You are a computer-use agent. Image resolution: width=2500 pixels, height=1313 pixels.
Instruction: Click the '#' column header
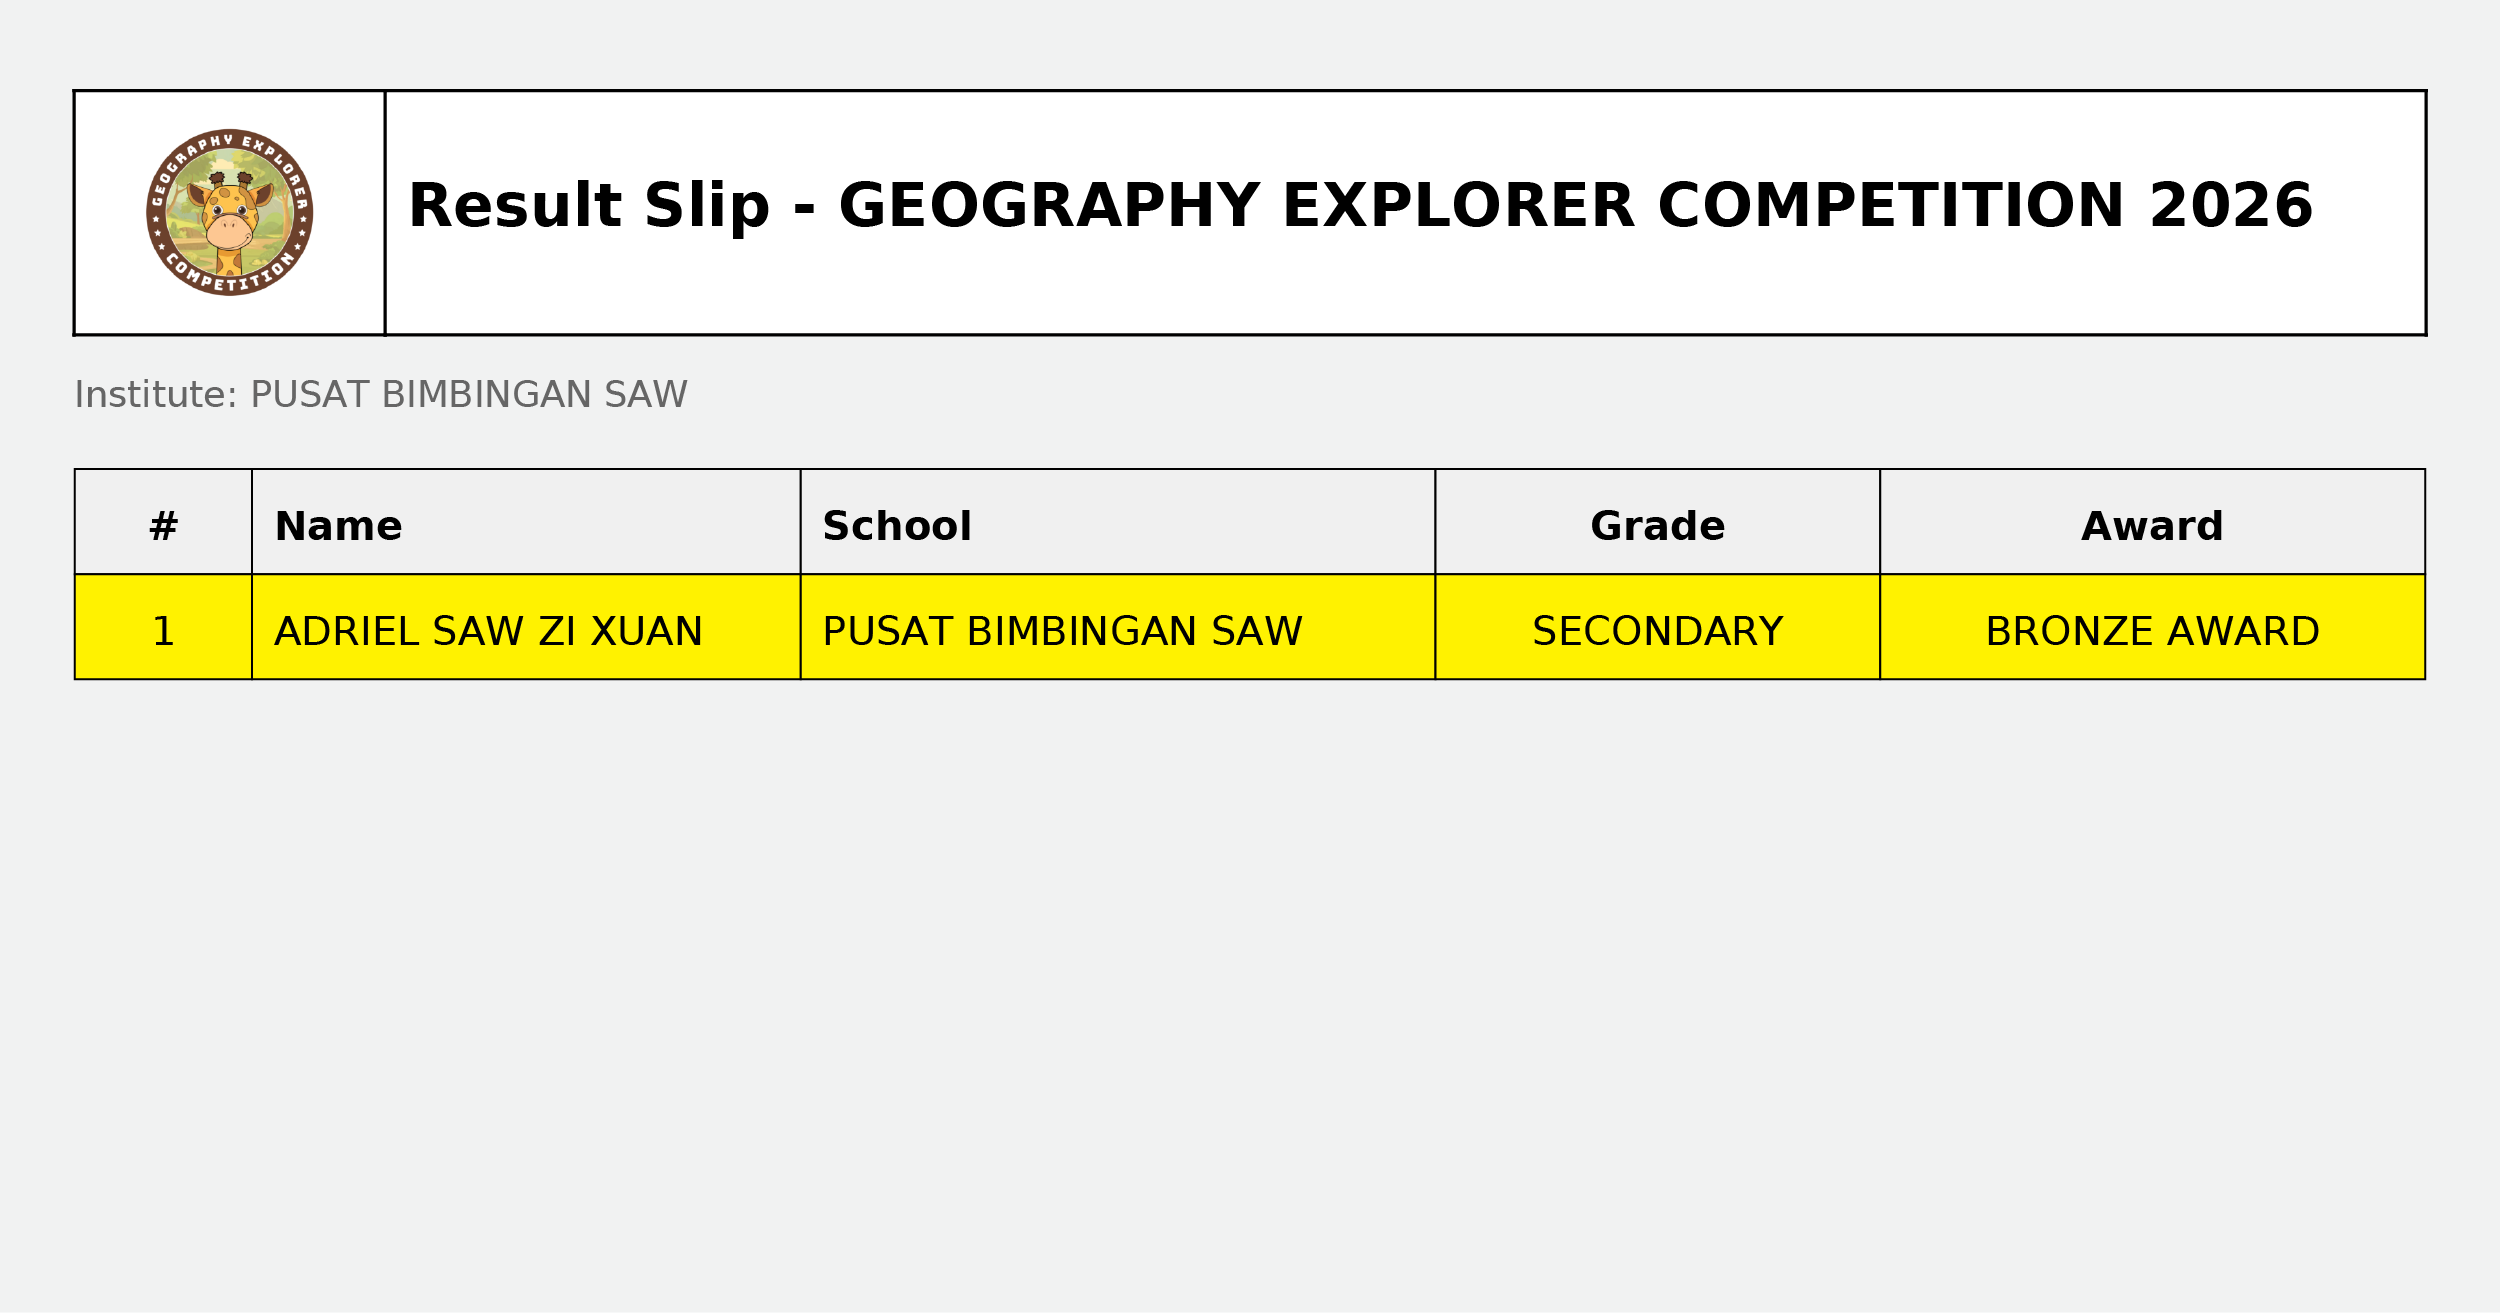[x=163, y=526]
